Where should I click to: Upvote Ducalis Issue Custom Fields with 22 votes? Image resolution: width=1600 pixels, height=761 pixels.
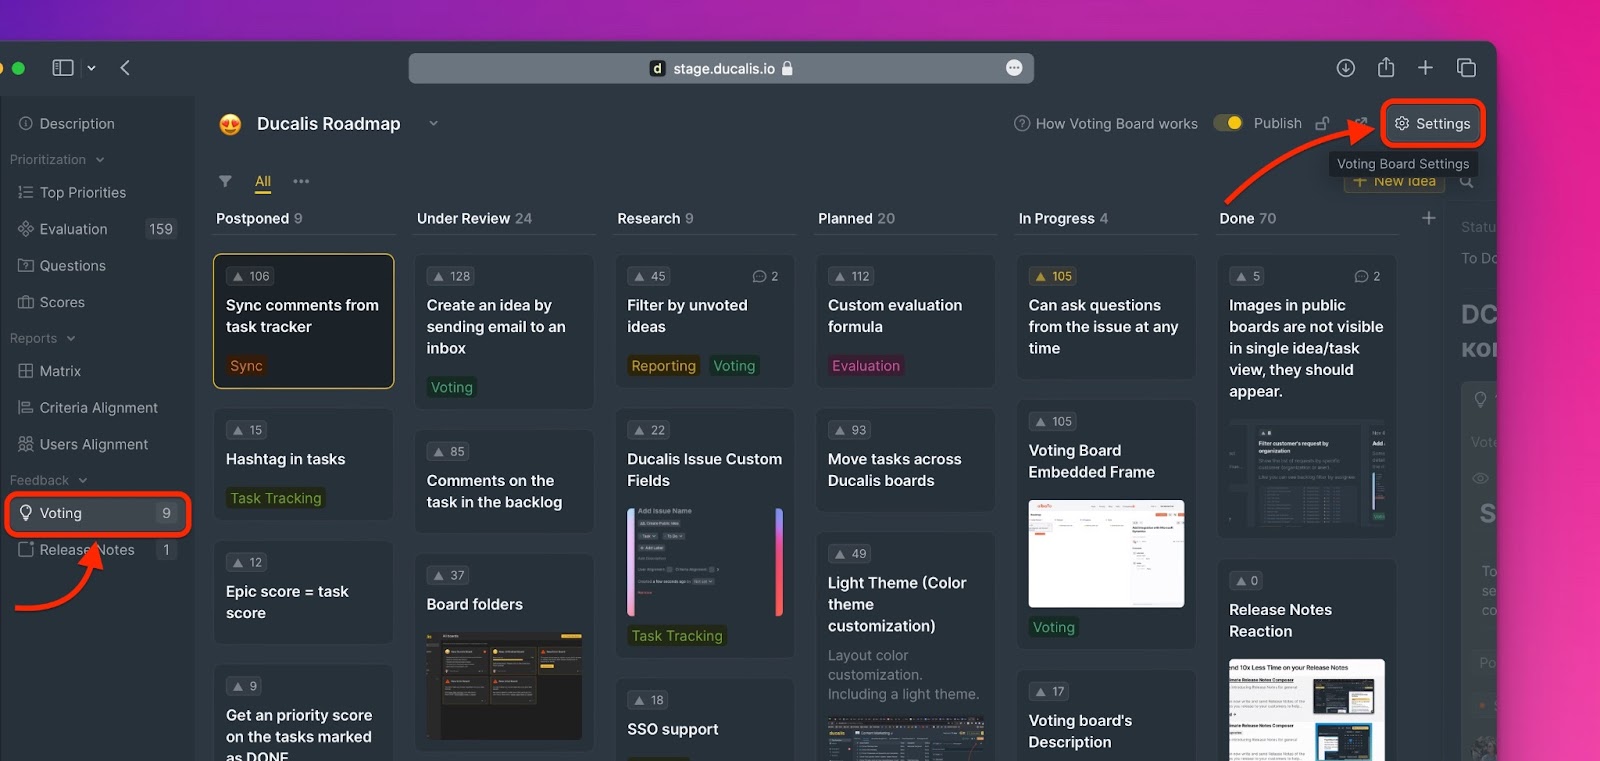pos(649,430)
